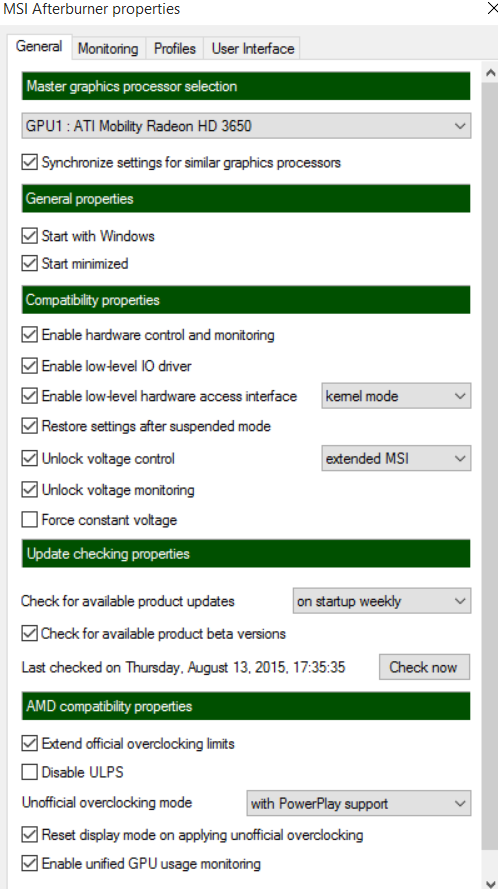Uncheck Extend official overclocking limits
Viewport: 498px width, 889px height.
(x=29, y=743)
